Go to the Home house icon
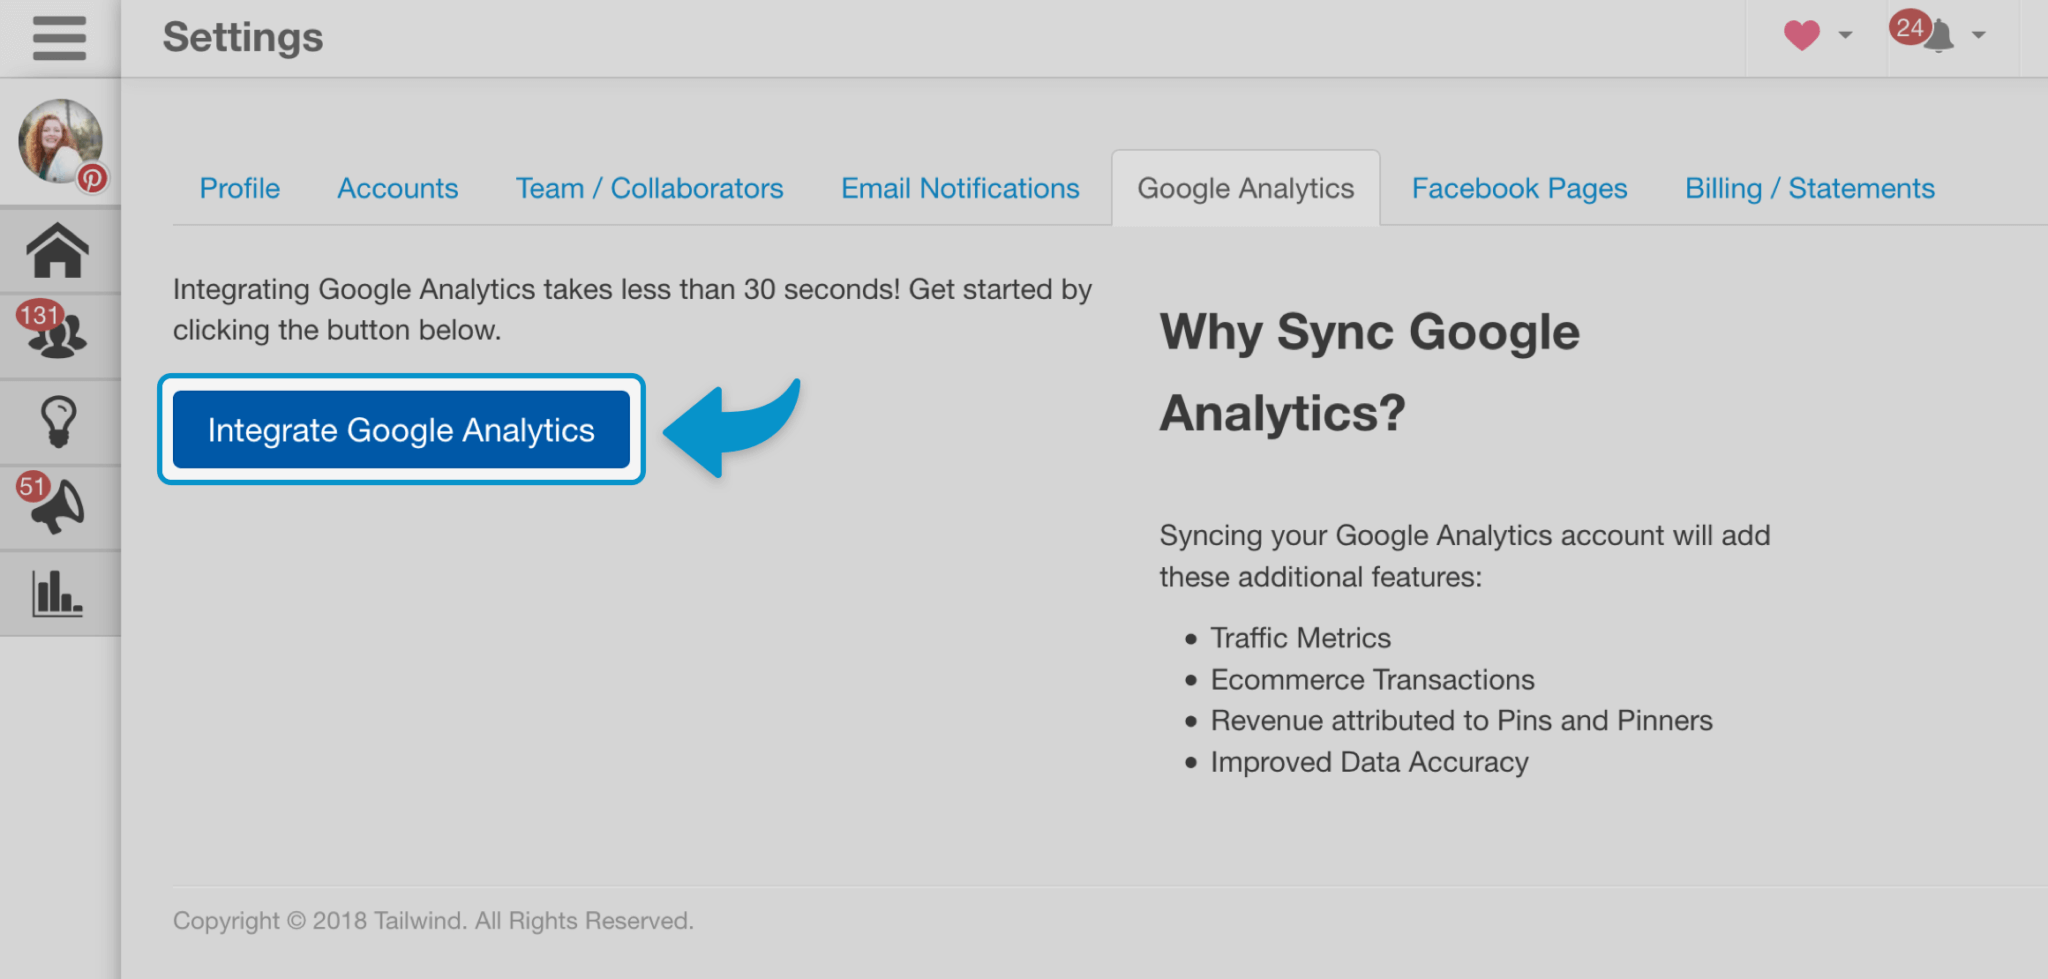The width and height of the screenshot is (2048, 979). pyautogui.click(x=59, y=250)
